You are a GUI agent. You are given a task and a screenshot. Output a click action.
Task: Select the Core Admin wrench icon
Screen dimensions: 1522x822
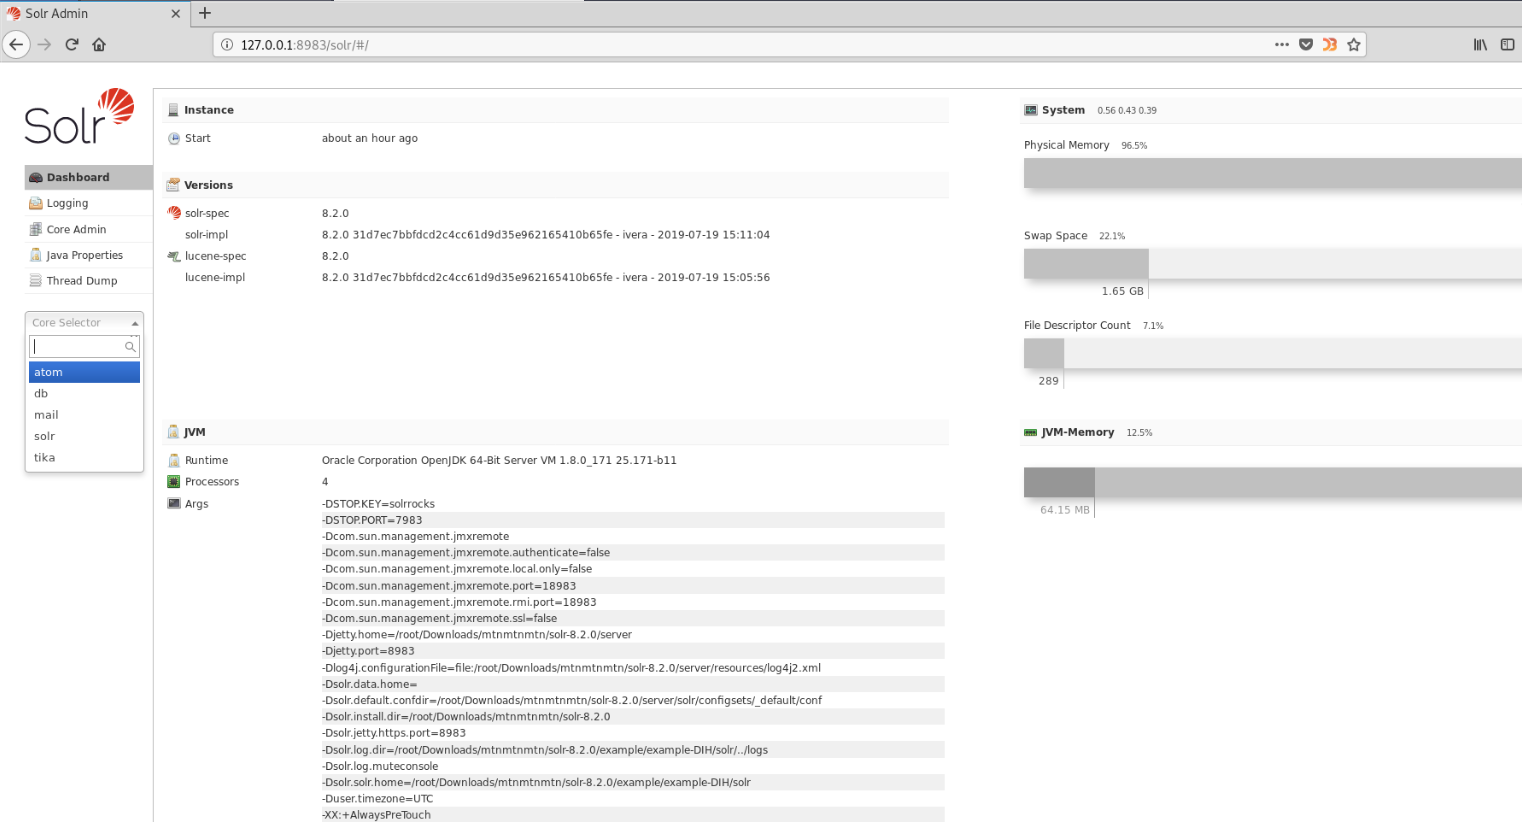click(x=36, y=229)
